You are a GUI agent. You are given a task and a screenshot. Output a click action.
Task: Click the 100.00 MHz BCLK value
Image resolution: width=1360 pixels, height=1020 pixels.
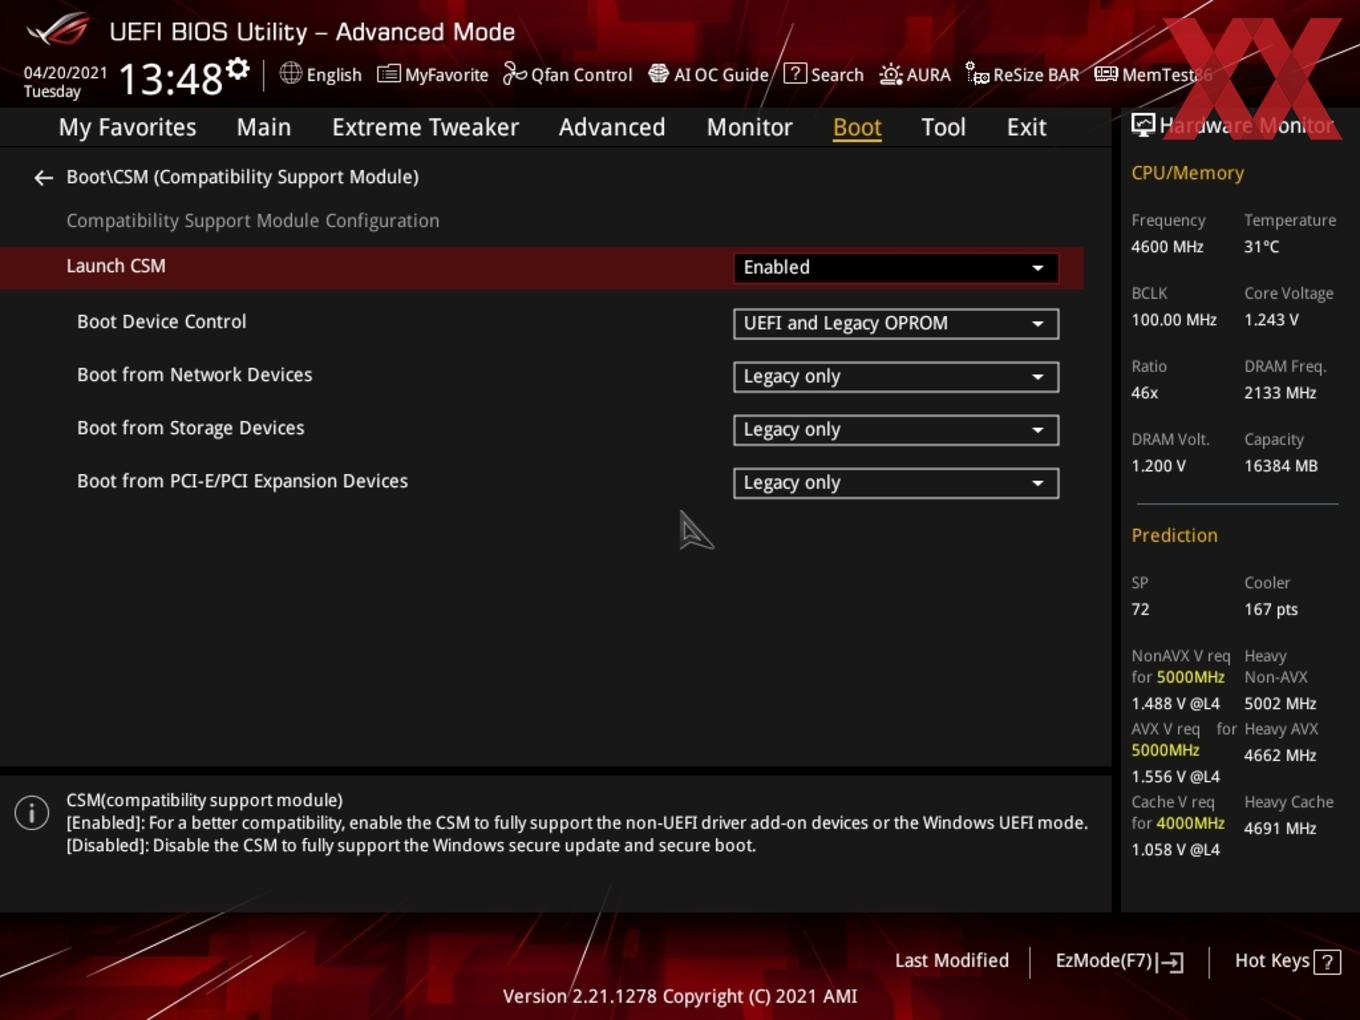click(1174, 320)
